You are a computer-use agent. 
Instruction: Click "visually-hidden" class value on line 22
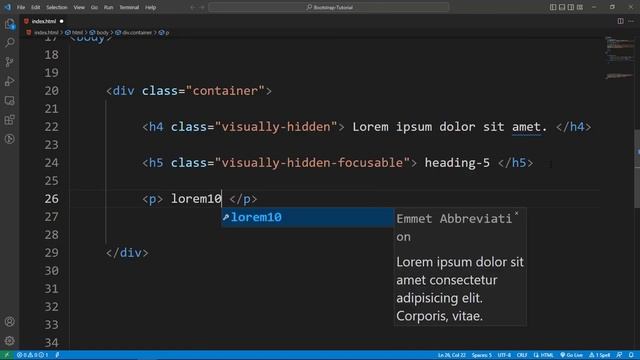276,127
